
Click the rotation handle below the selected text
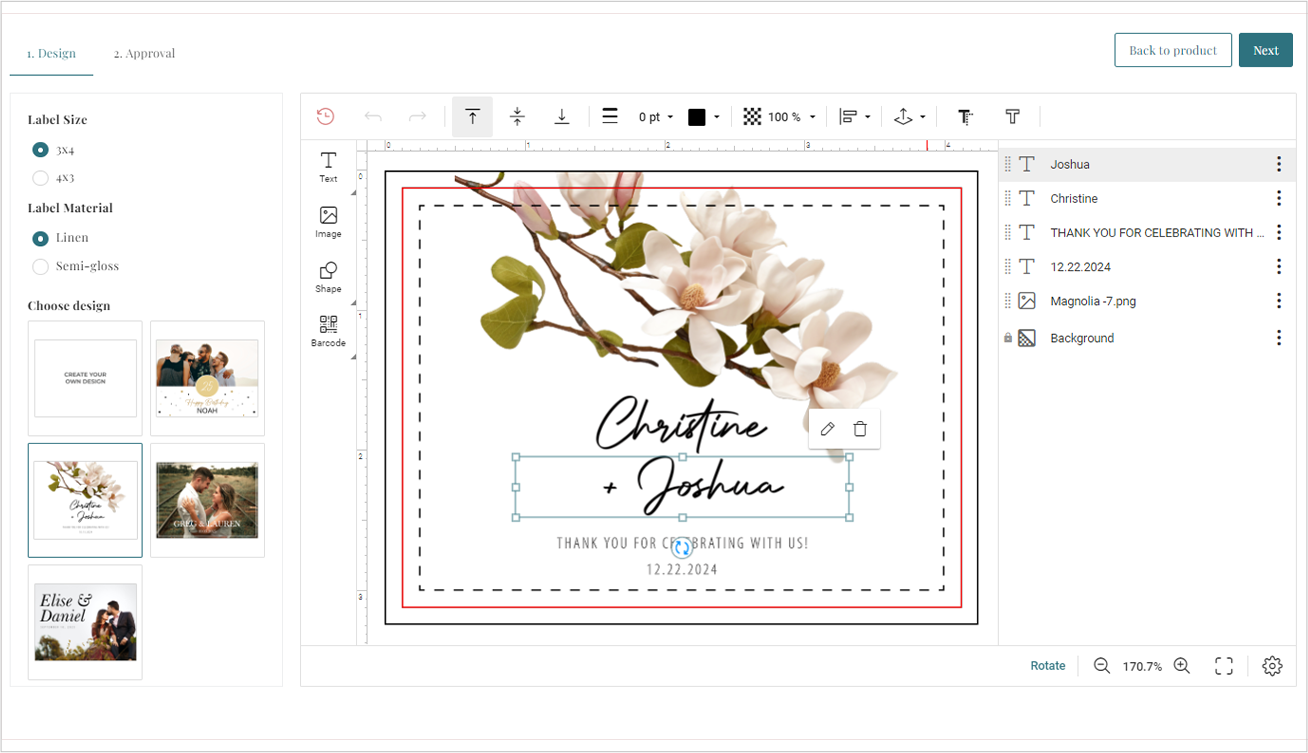682,548
